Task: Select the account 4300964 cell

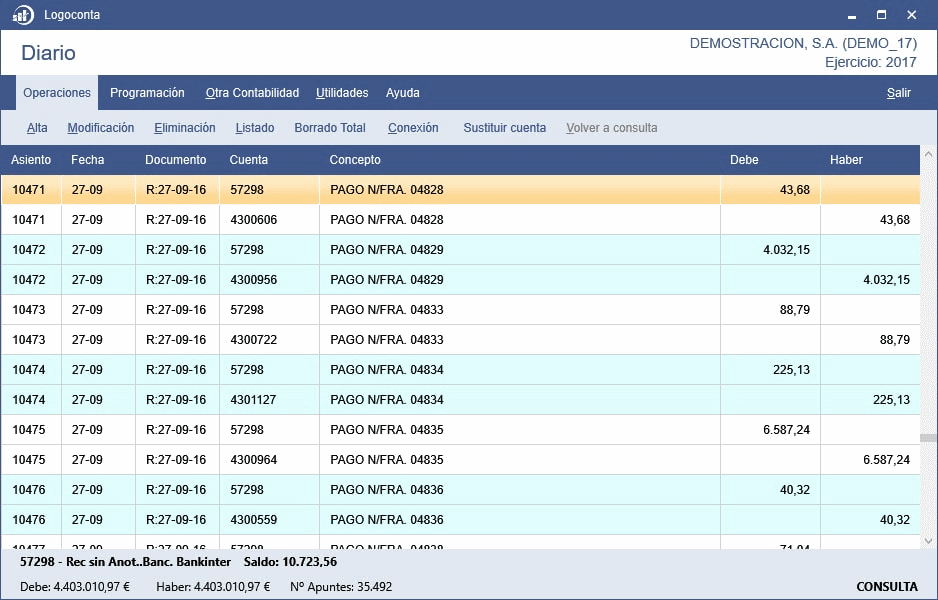Action: coord(254,460)
